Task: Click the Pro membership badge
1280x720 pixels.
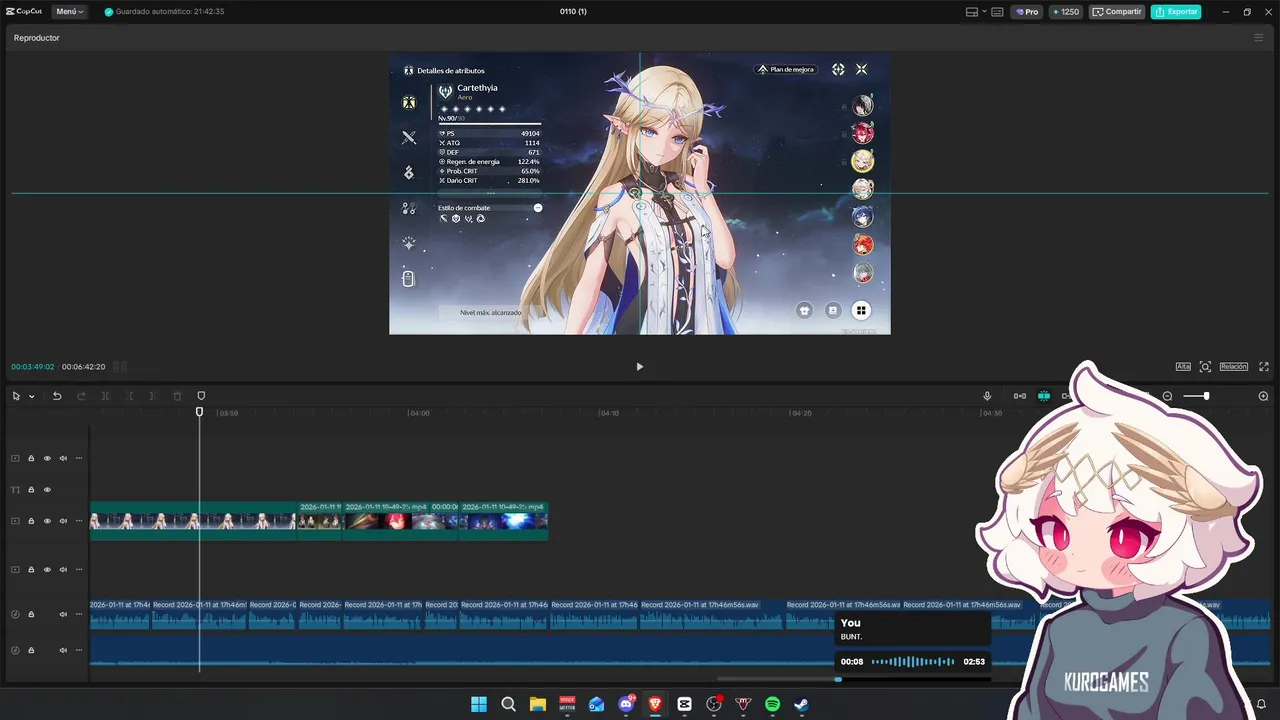Action: pyautogui.click(x=1026, y=12)
